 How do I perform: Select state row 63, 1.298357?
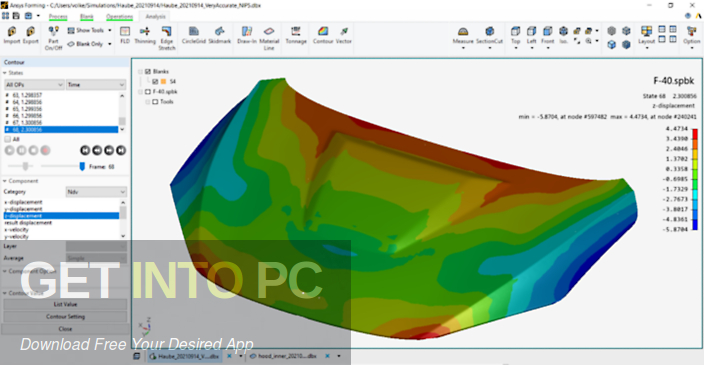coord(62,95)
